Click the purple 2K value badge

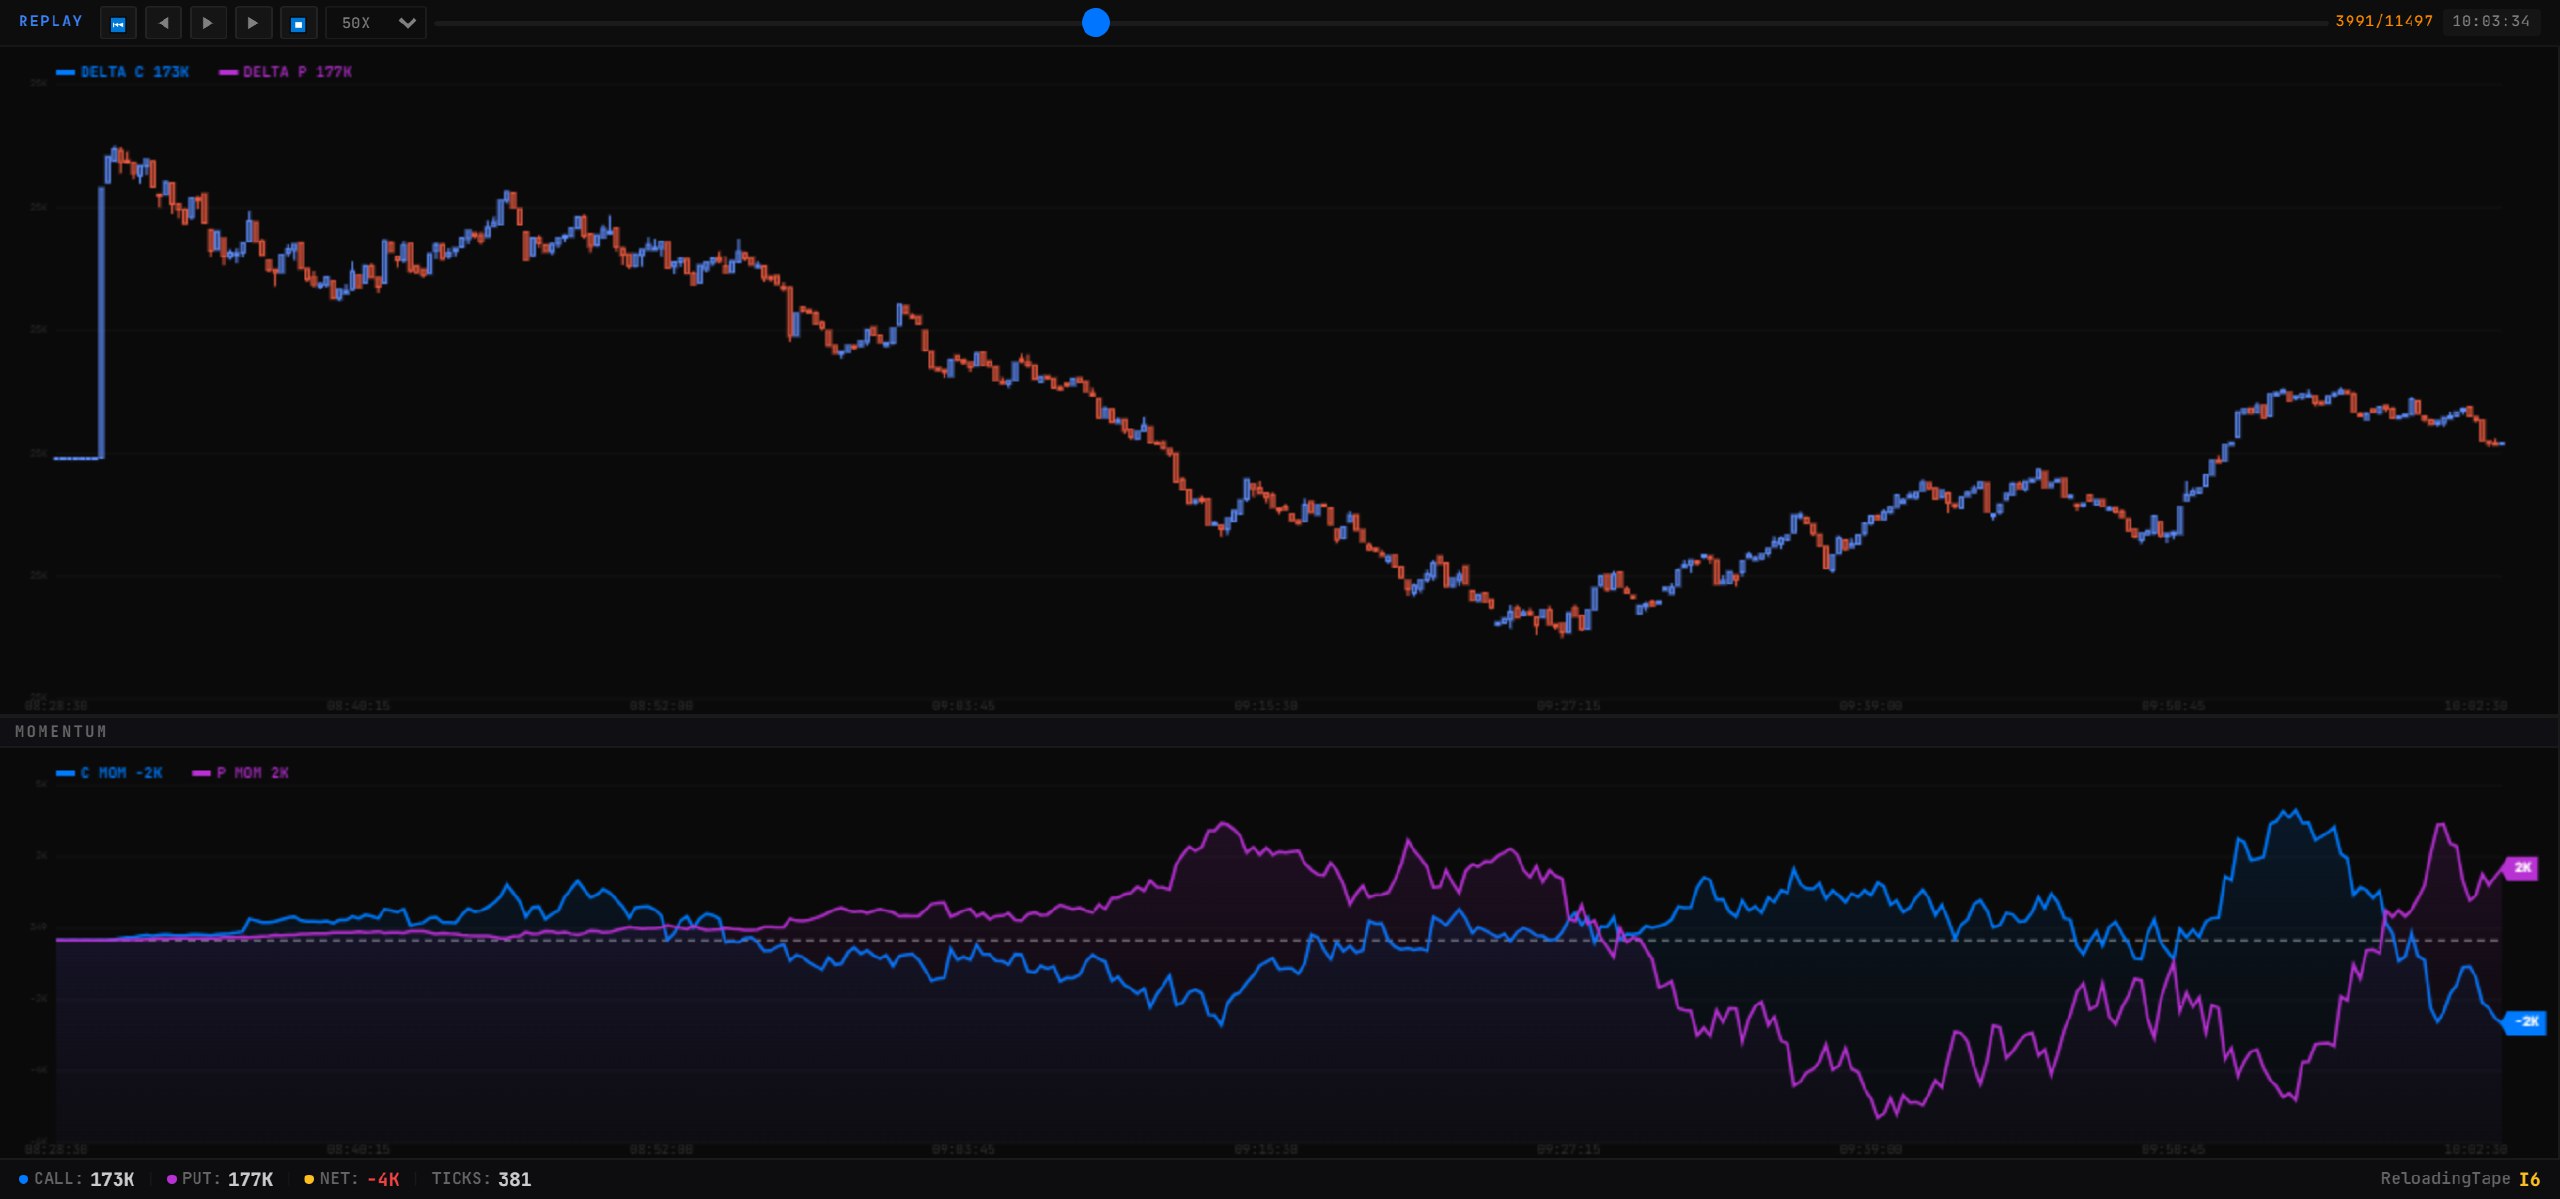(2521, 868)
